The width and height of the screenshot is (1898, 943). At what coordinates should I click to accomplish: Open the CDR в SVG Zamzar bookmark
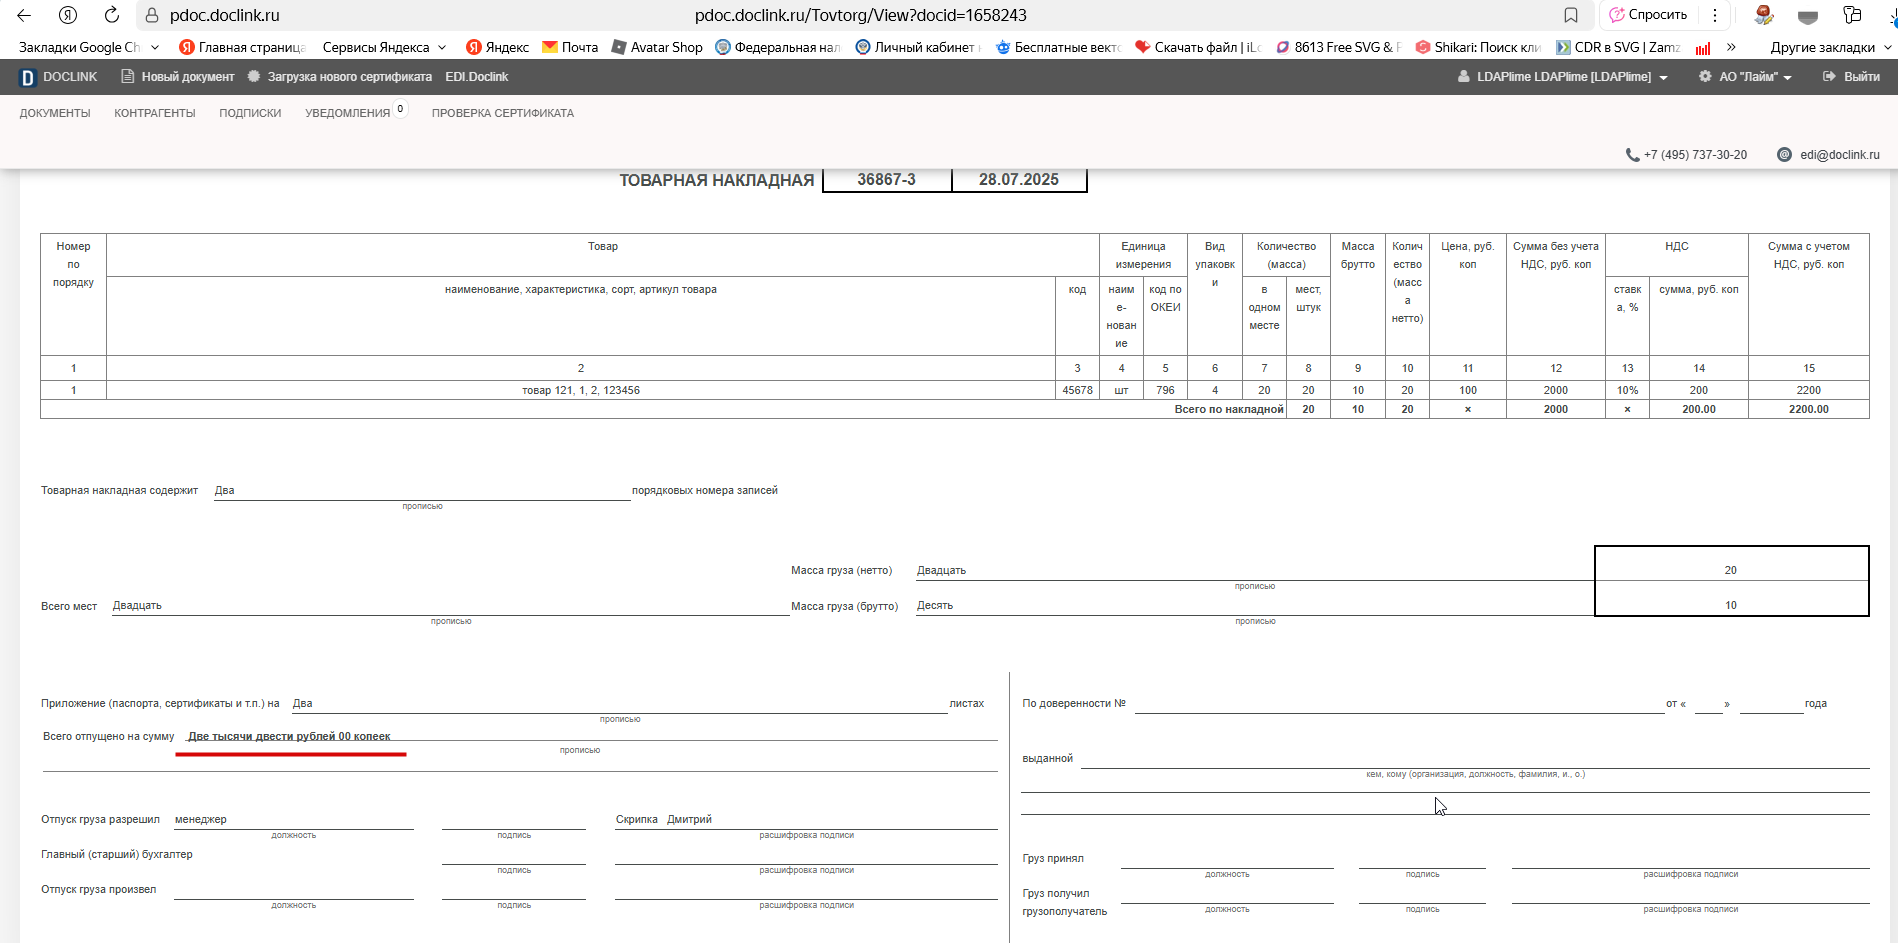pos(1618,47)
